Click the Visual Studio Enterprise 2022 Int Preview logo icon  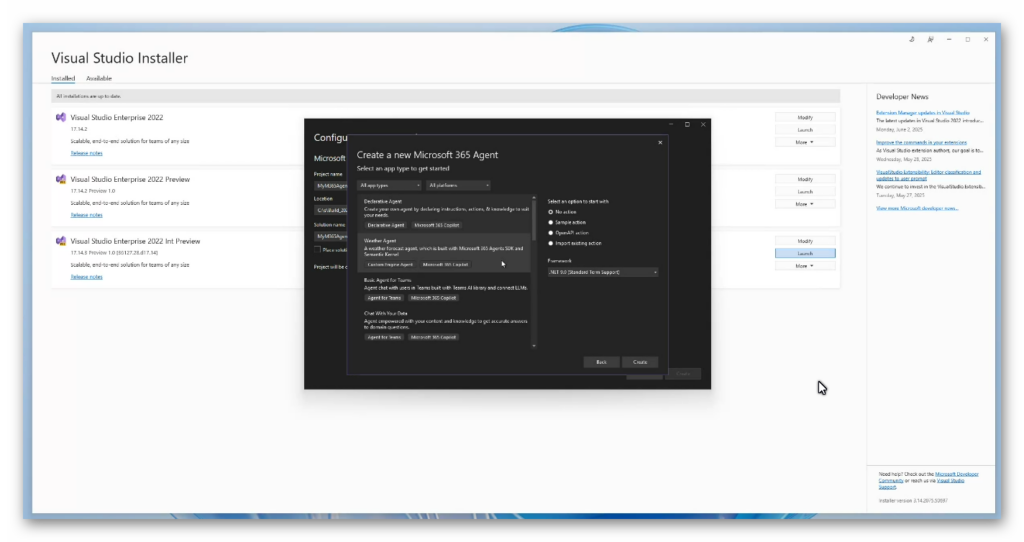tap(61, 241)
